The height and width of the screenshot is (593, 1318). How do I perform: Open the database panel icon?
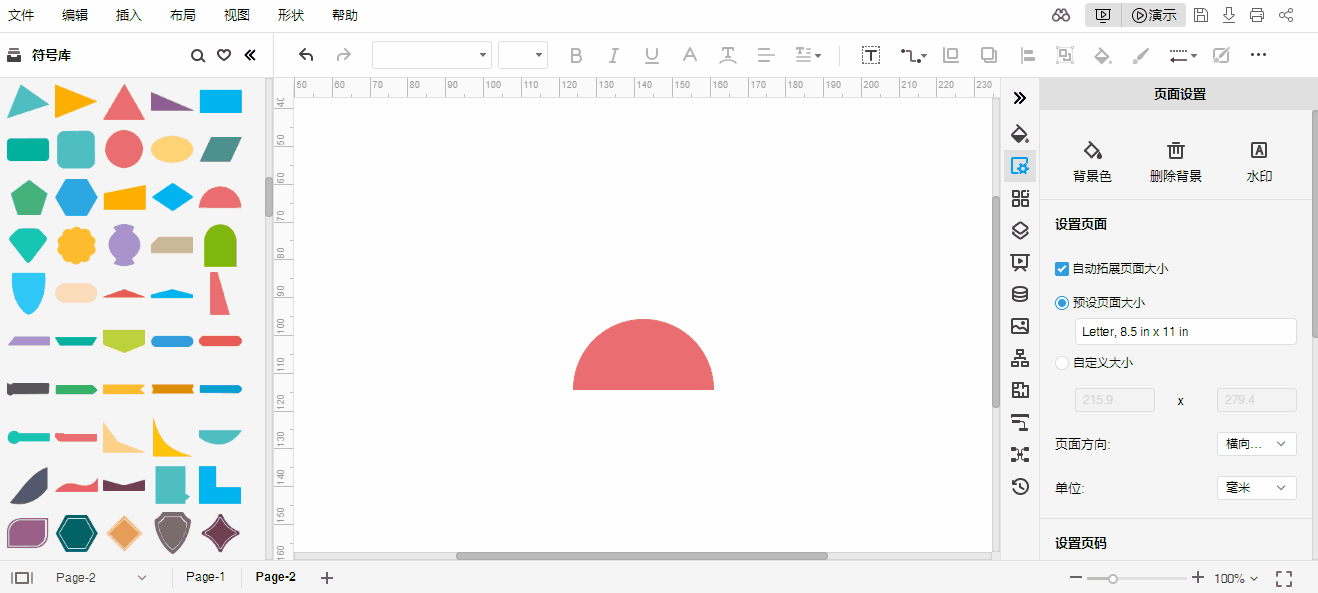click(x=1020, y=294)
